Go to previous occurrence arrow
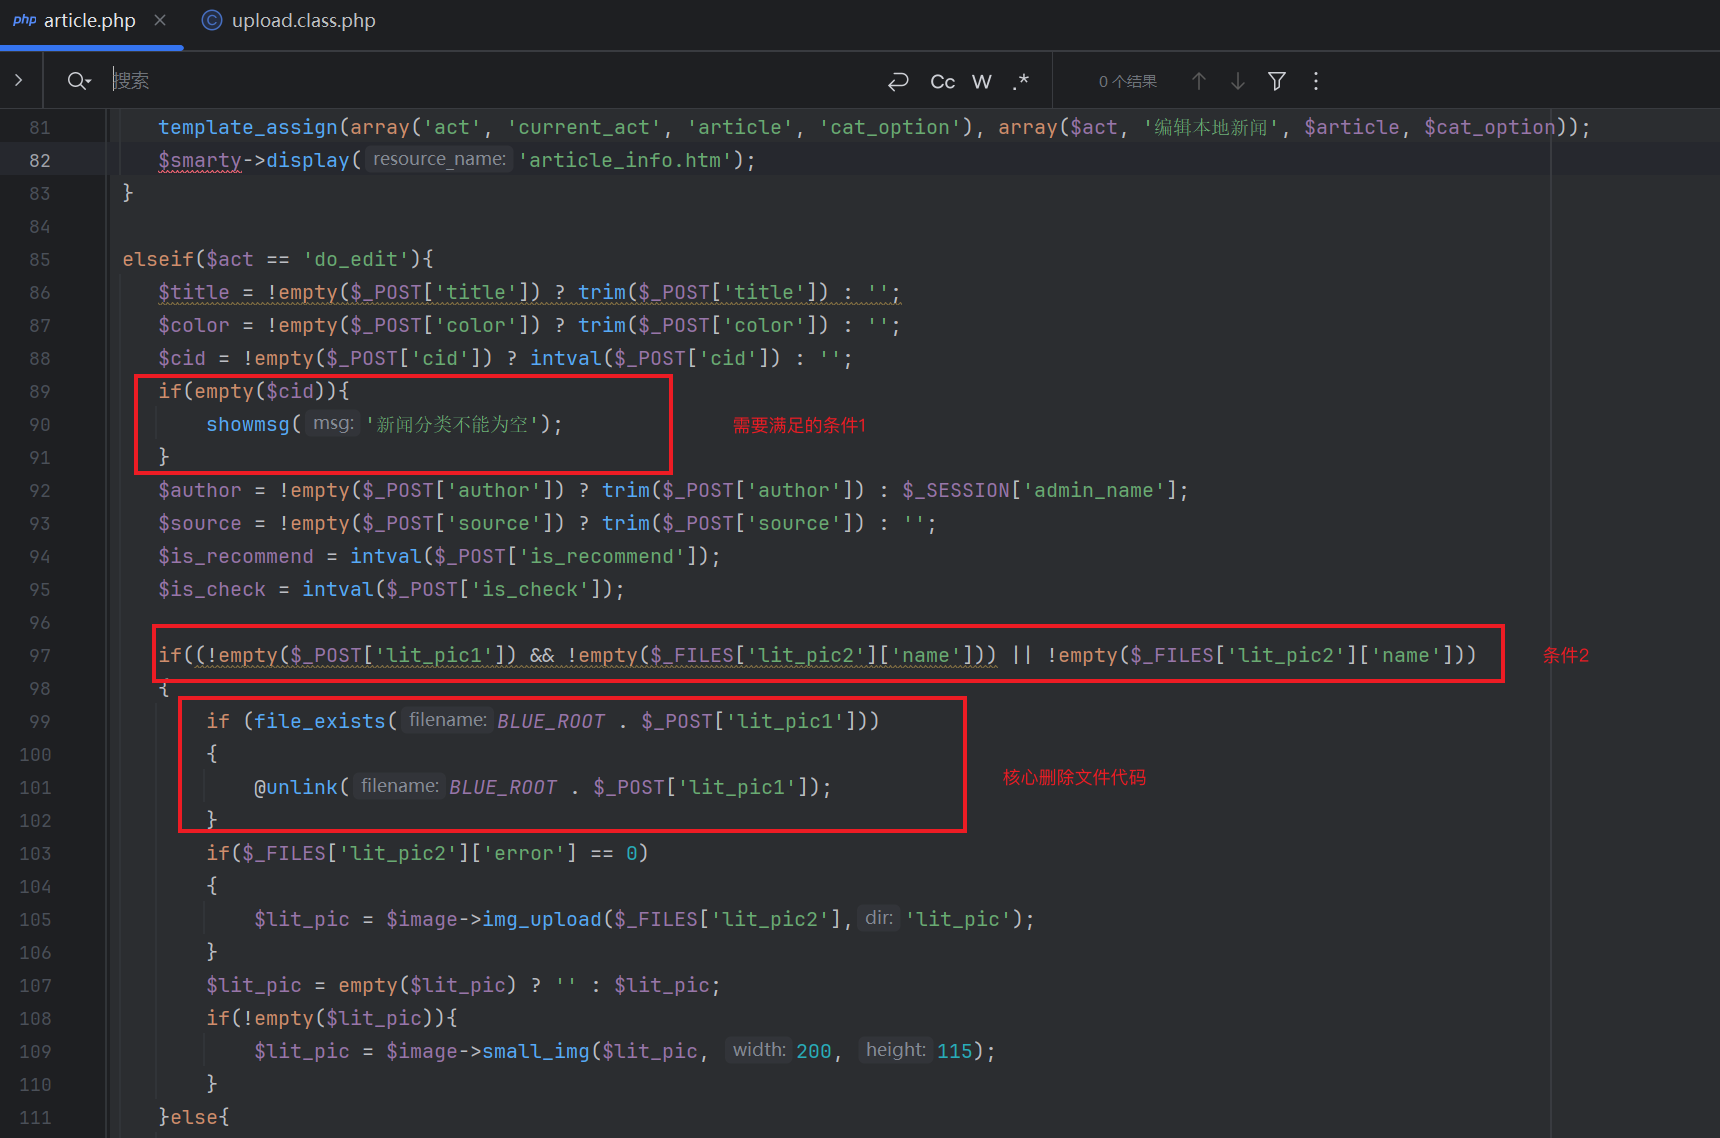Image resolution: width=1720 pixels, height=1138 pixels. 1199,81
